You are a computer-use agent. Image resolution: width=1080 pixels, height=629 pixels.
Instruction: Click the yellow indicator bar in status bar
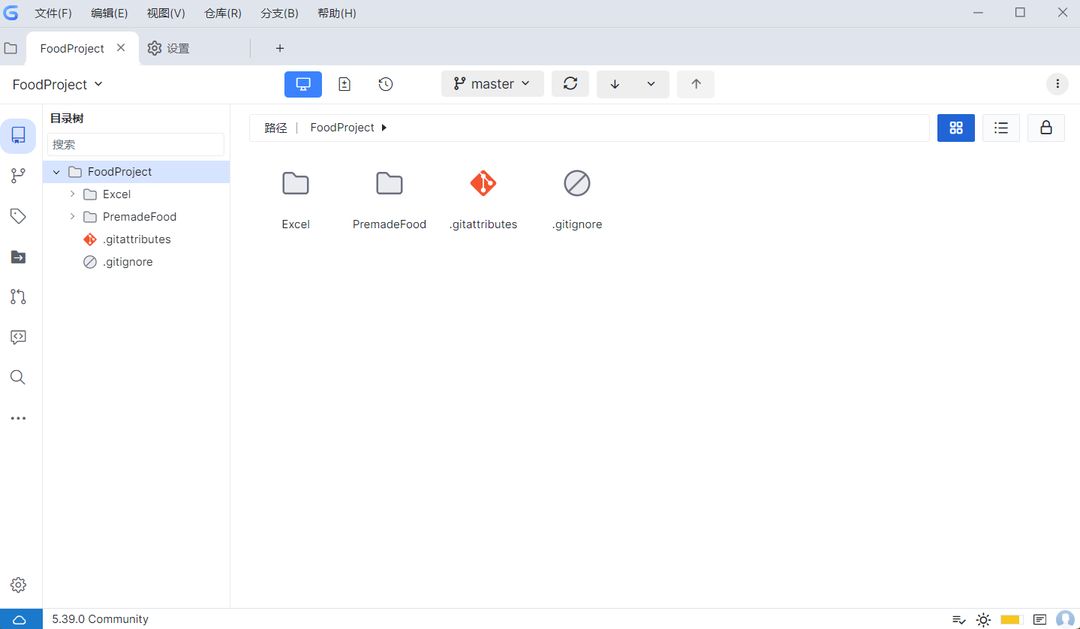click(x=1010, y=620)
